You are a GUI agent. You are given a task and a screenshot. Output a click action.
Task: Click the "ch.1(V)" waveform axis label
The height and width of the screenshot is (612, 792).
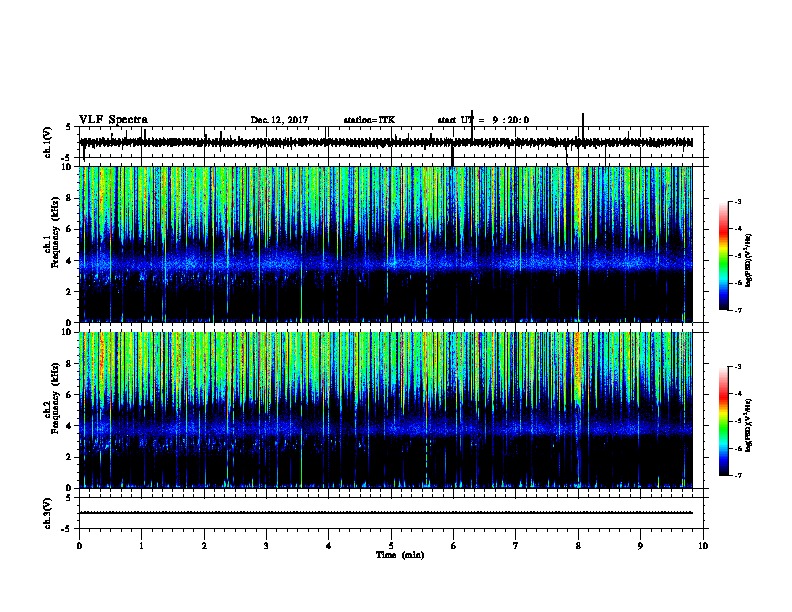pos(48,142)
